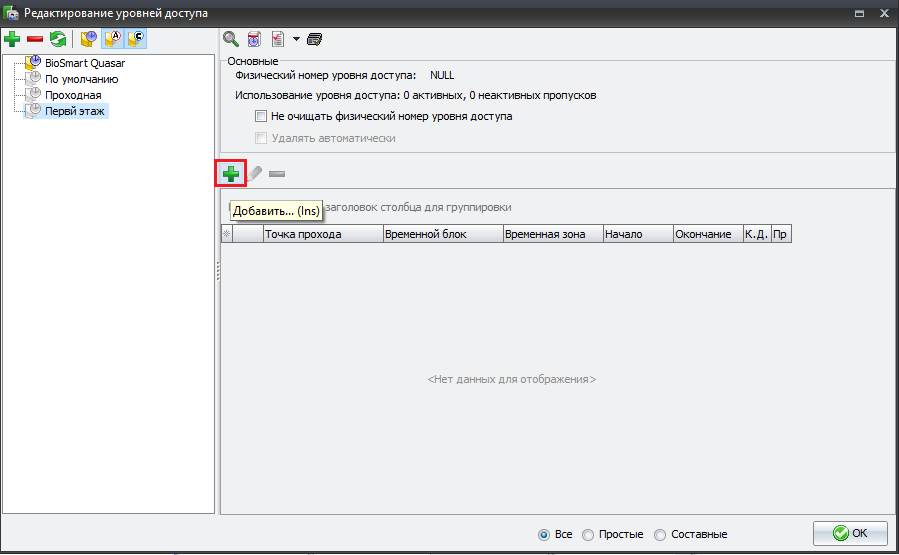Select 'Проходная' access level in tree
This screenshot has height=555, width=899.
(x=73, y=95)
